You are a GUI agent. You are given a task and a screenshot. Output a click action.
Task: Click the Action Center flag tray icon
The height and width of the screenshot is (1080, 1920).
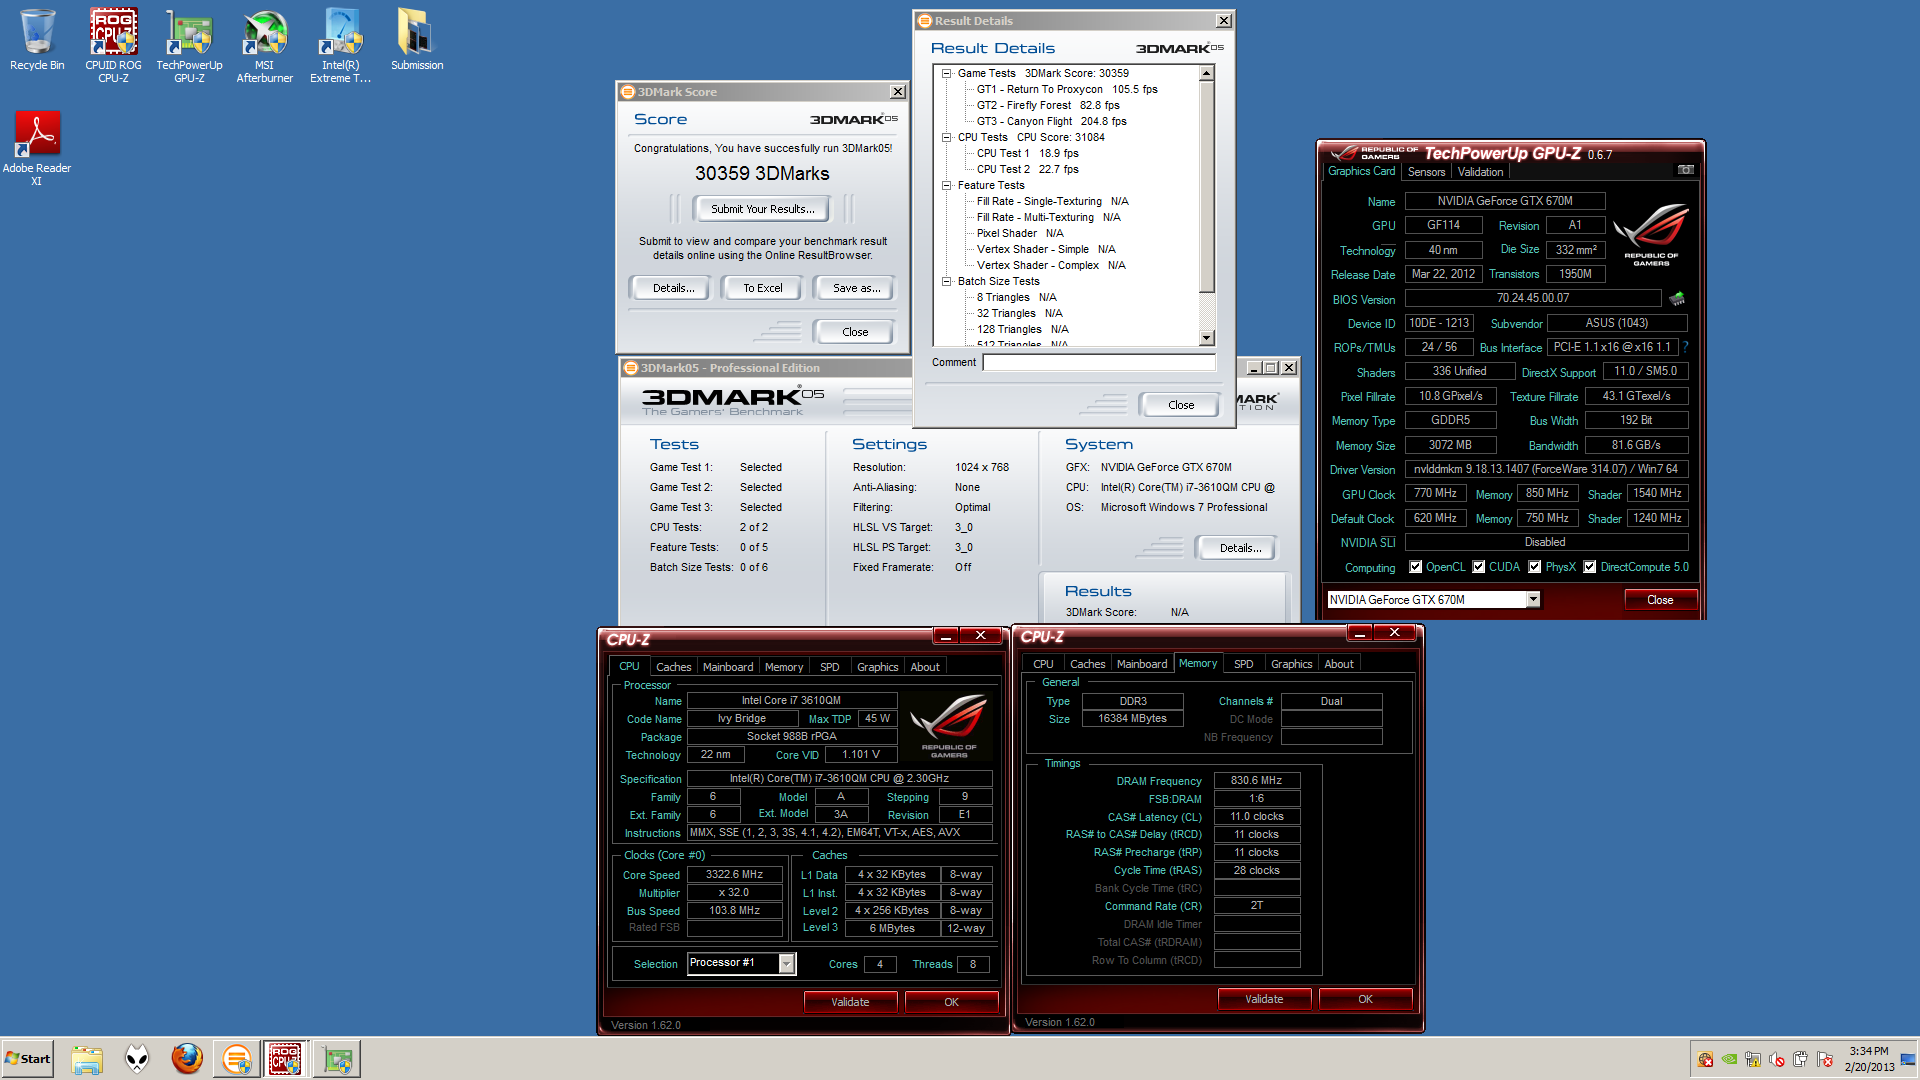point(1825,1060)
